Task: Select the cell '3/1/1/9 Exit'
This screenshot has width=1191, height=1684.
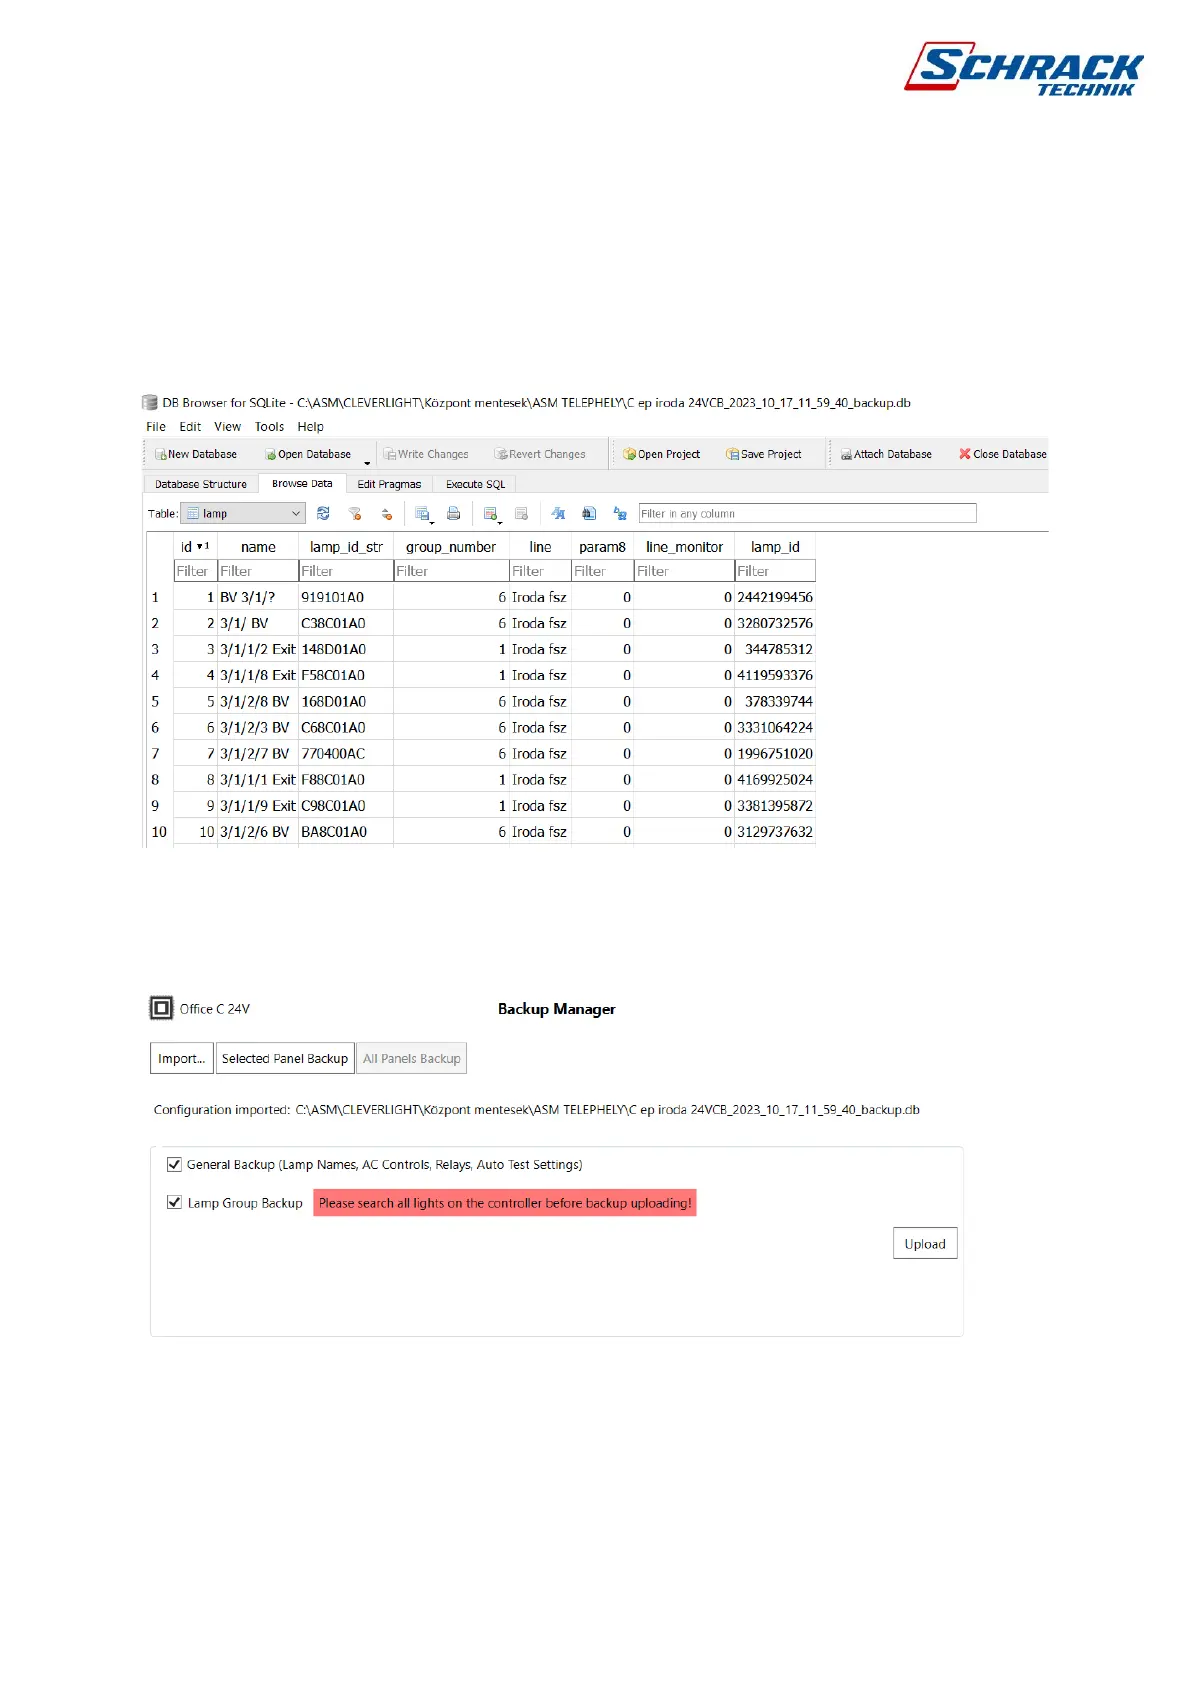Action: [258, 805]
